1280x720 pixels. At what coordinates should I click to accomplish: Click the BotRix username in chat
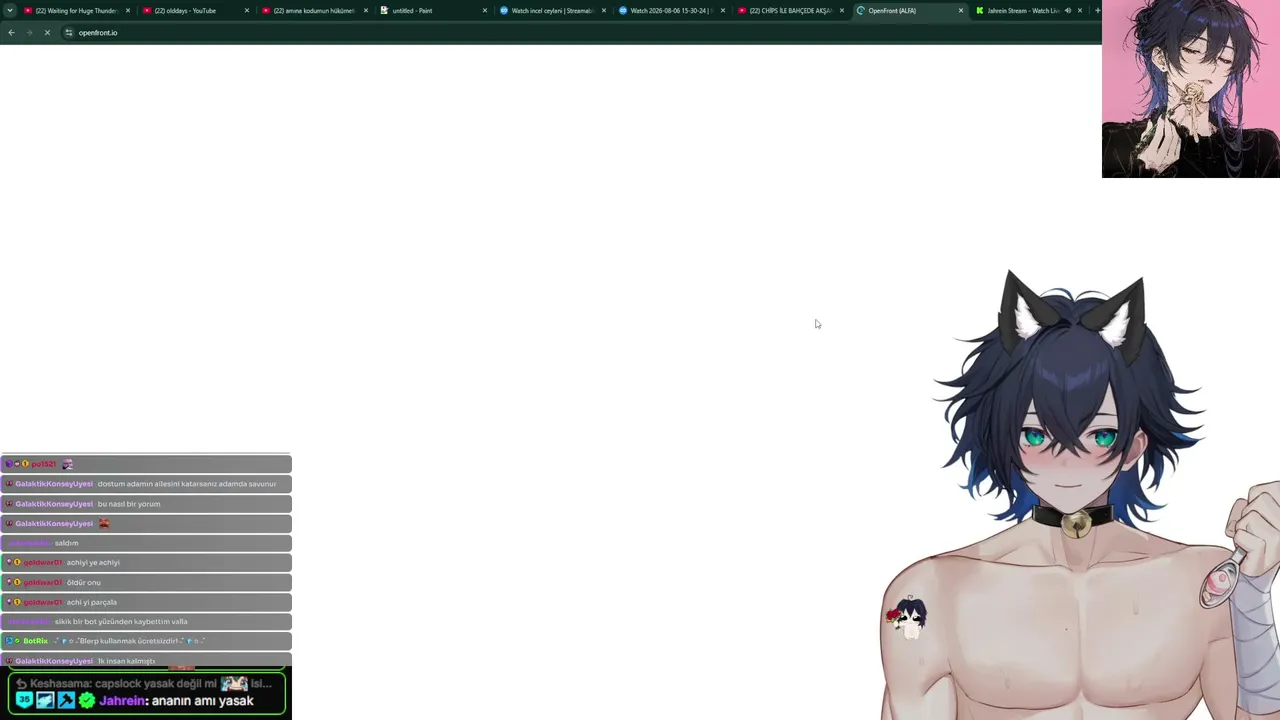click(35, 641)
